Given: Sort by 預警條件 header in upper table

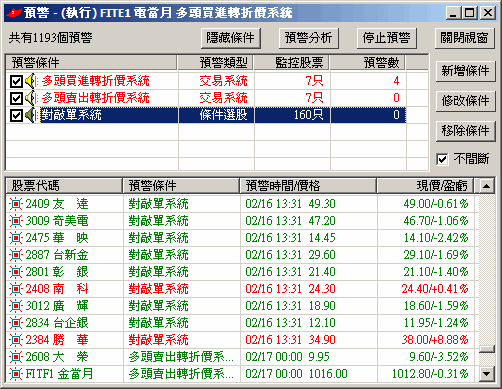Looking at the screenshot, I should click(x=91, y=62).
